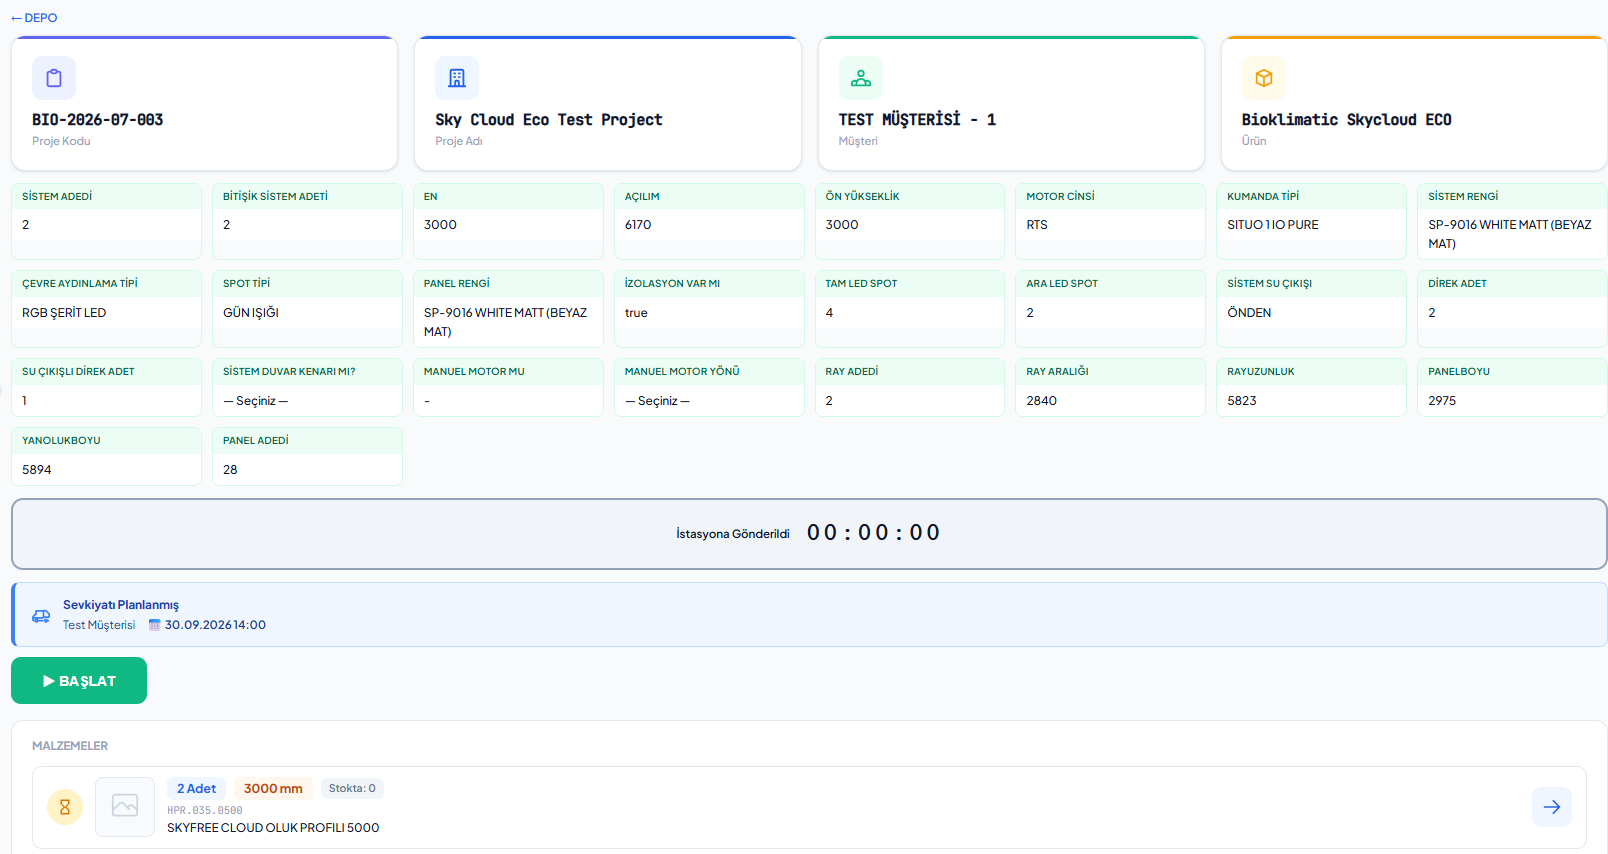This screenshot has width=1608, height=854.
Task: Click the 2 Adet quantity badge
Action: [196, 789]
